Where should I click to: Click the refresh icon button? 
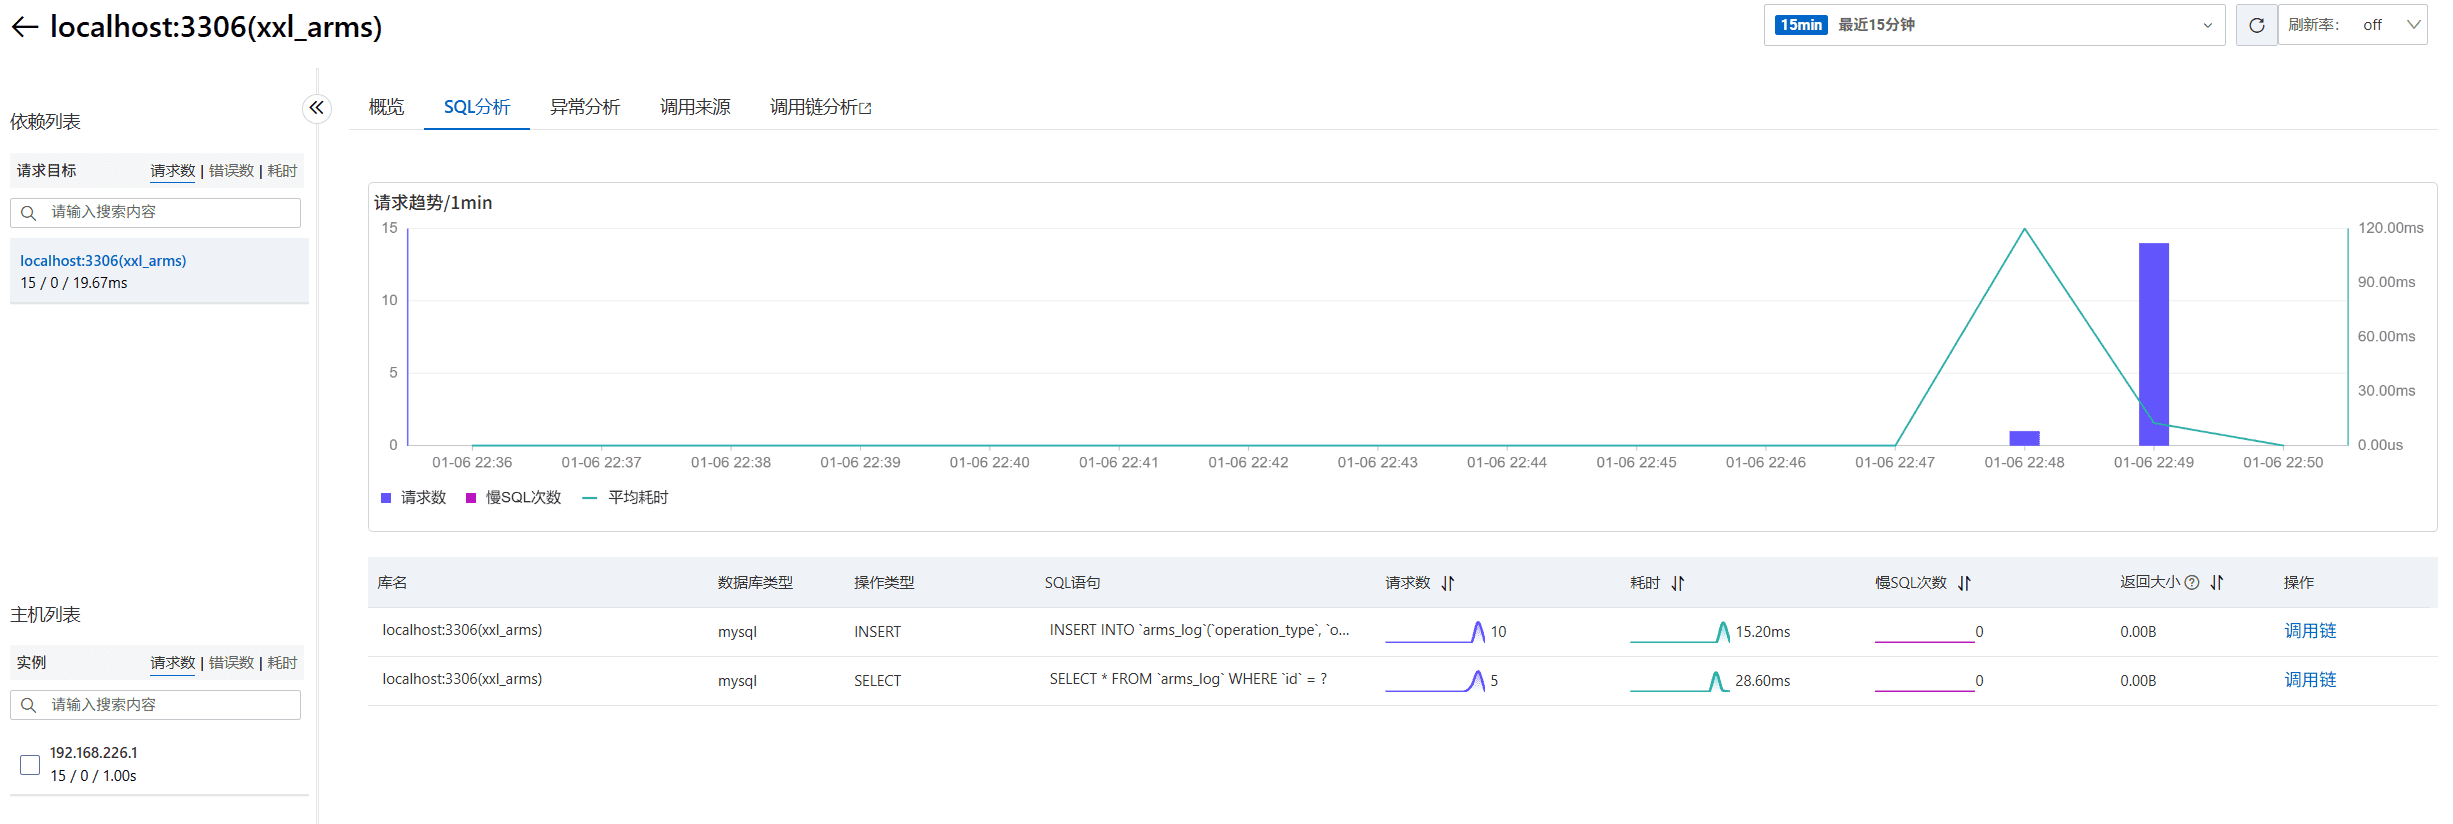click(x=2256, y=25)
